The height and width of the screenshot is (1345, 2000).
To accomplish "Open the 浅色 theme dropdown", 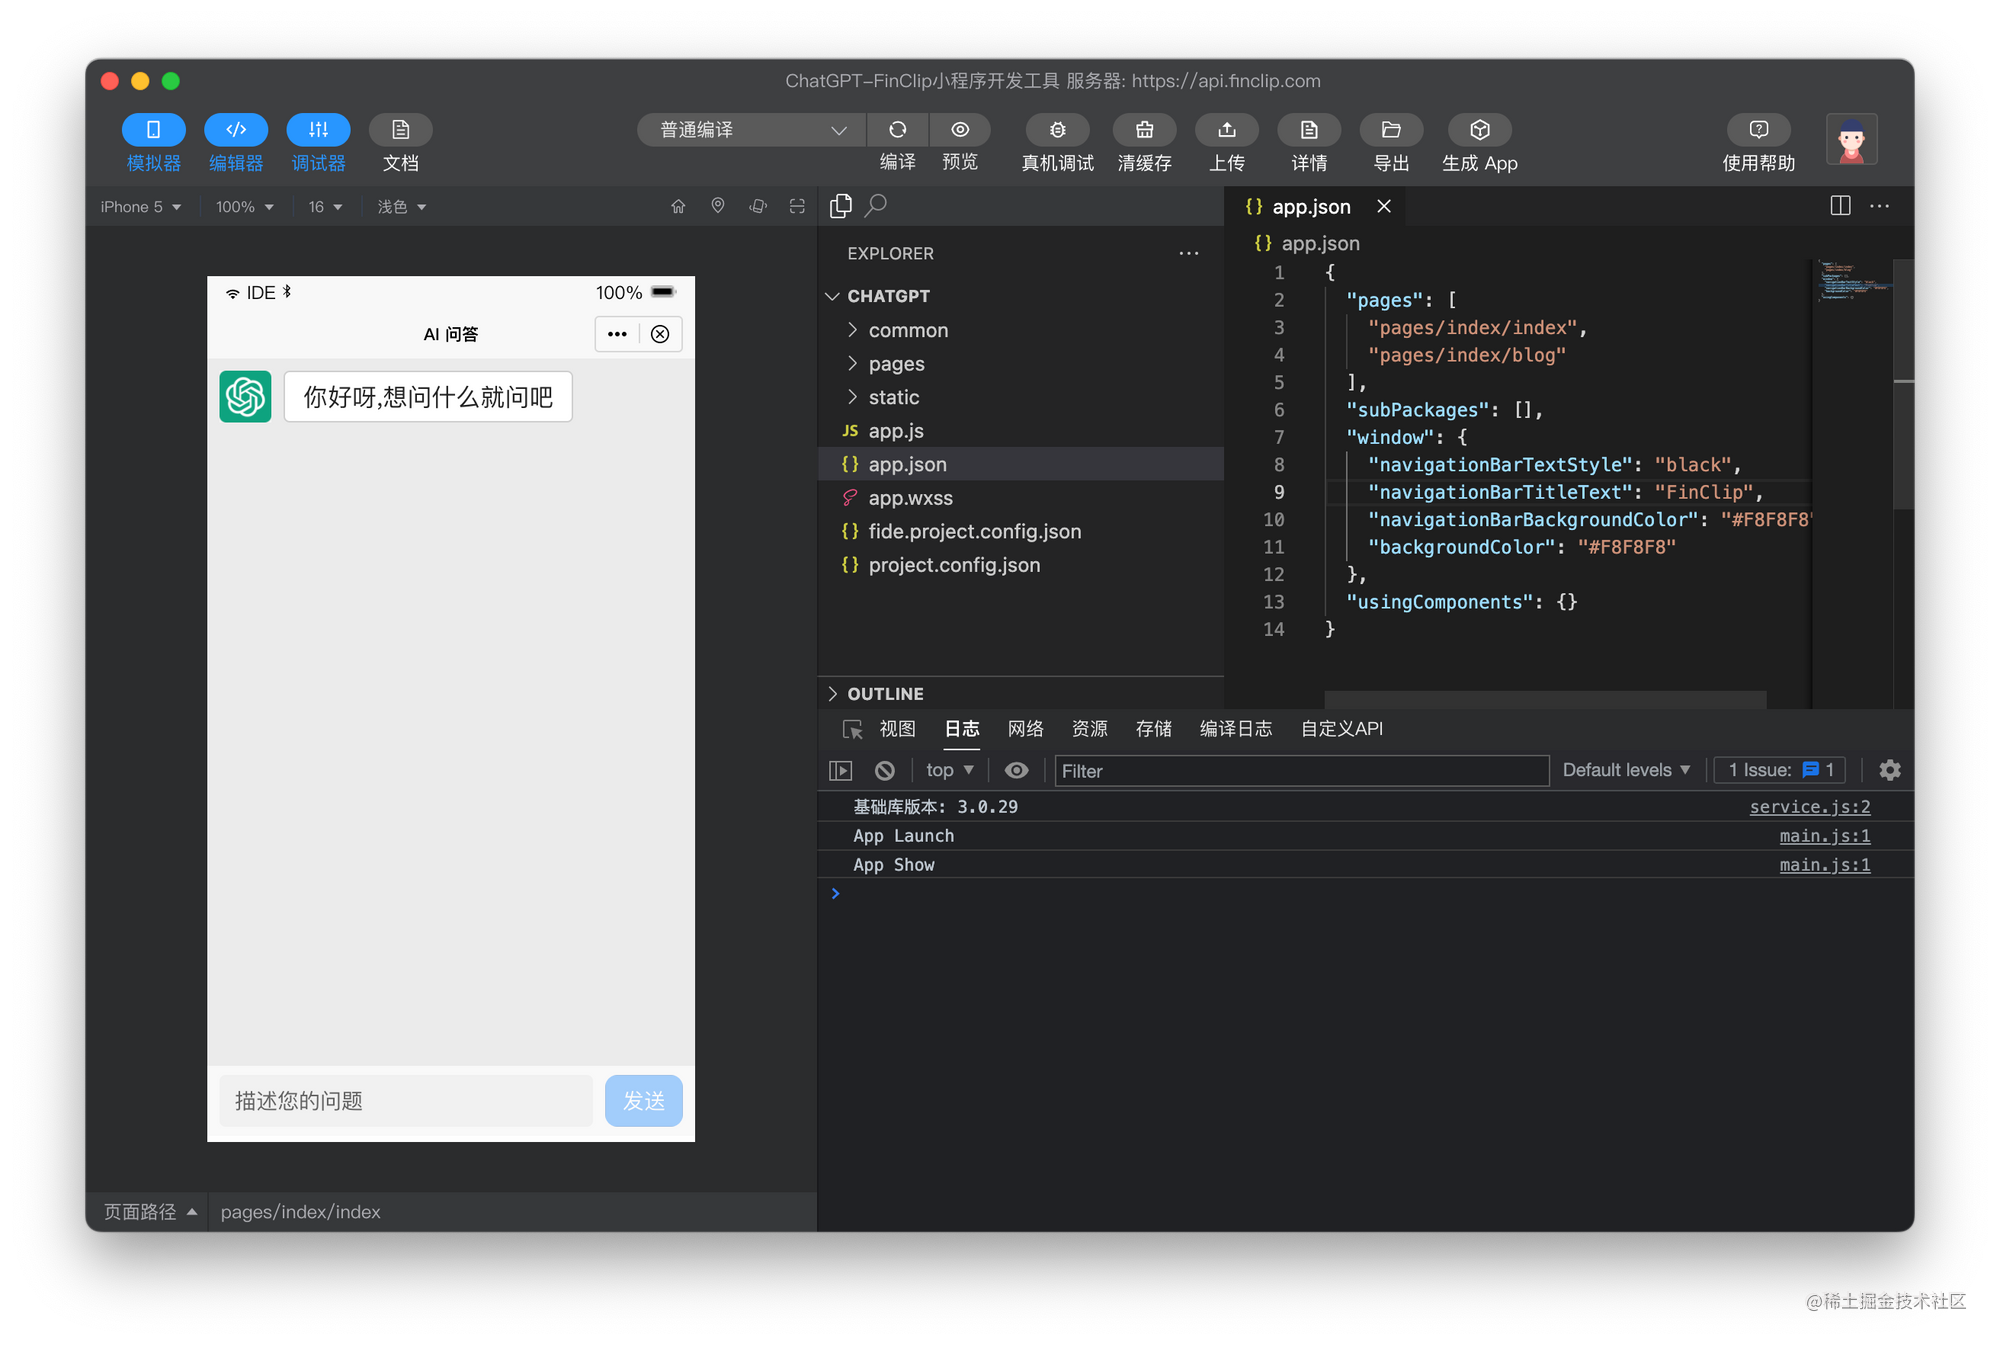I will click(x=402, y=207).
